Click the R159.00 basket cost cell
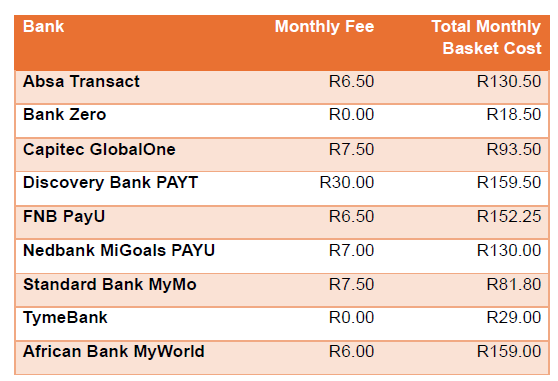The height and width of the screenshot is (381, 558). [509, 351]
